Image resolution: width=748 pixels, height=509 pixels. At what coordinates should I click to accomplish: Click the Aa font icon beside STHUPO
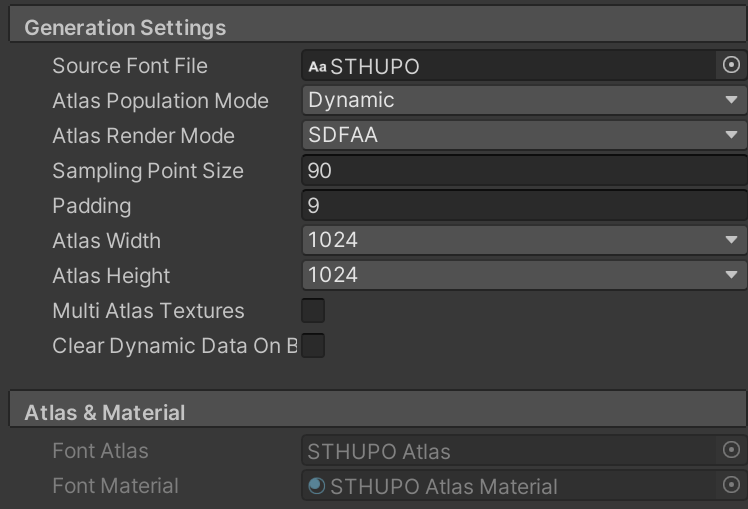(x=317, y=66)
